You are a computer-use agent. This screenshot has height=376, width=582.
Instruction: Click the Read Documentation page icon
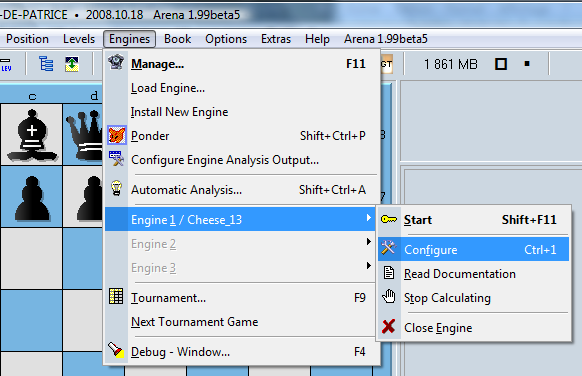[389, 272]
